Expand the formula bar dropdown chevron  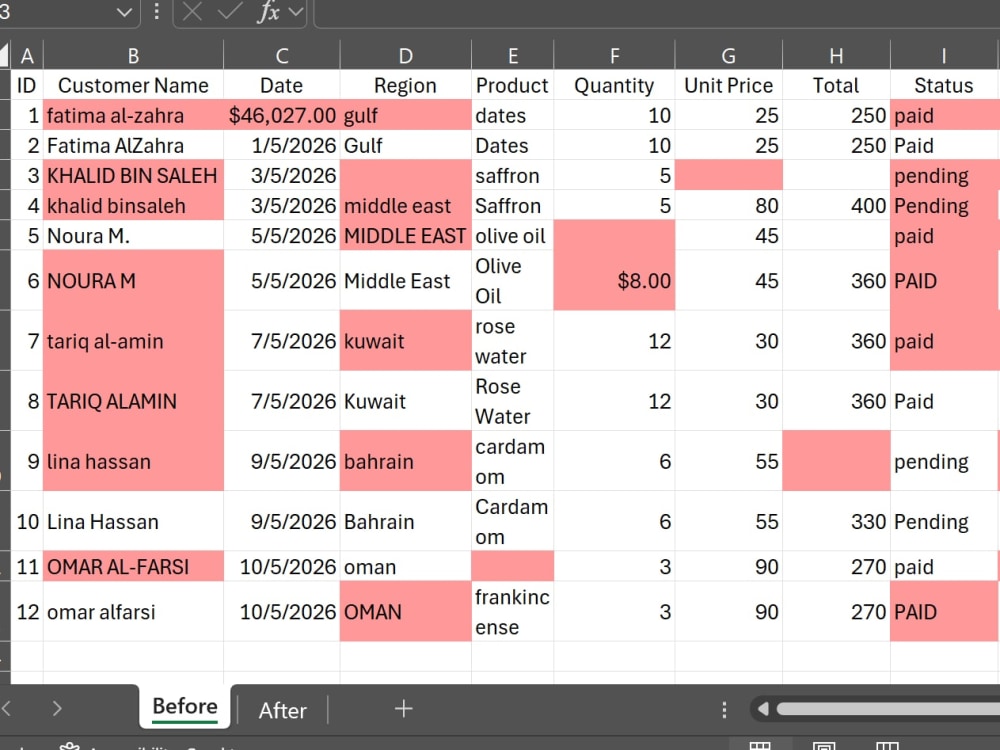click(x=295, y=11)
